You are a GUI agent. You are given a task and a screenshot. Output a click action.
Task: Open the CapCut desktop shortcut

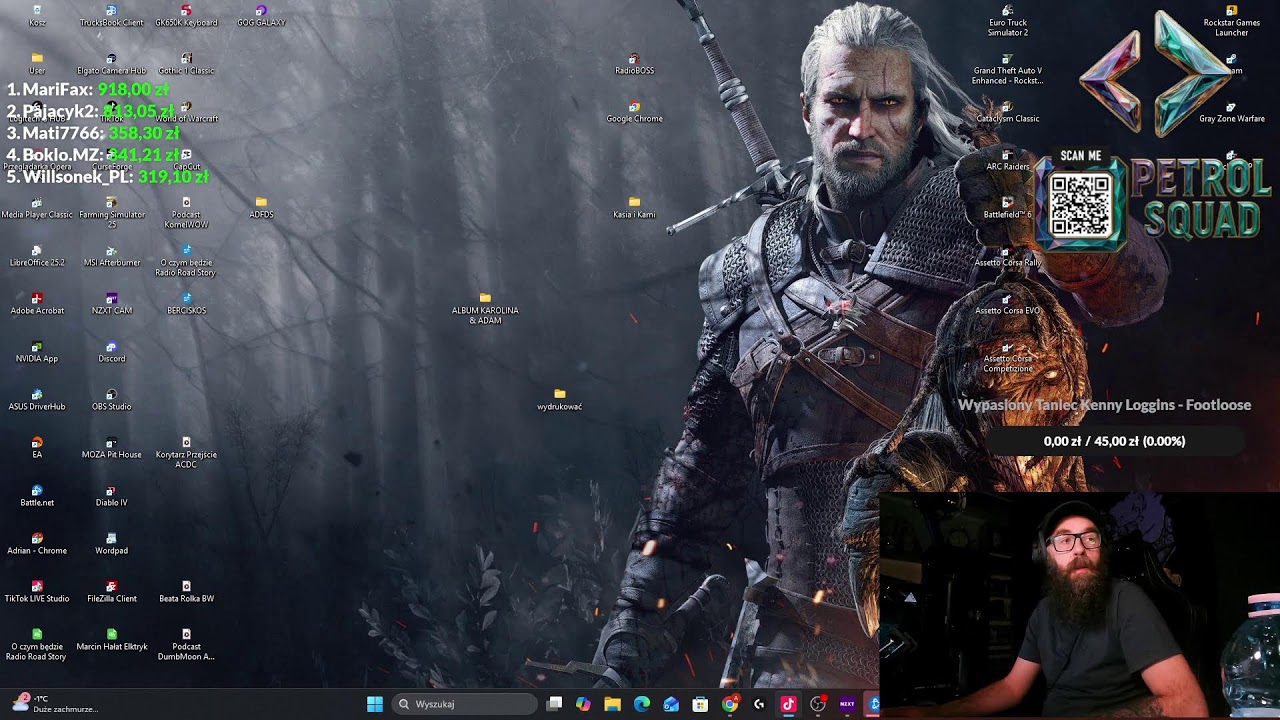186,159
